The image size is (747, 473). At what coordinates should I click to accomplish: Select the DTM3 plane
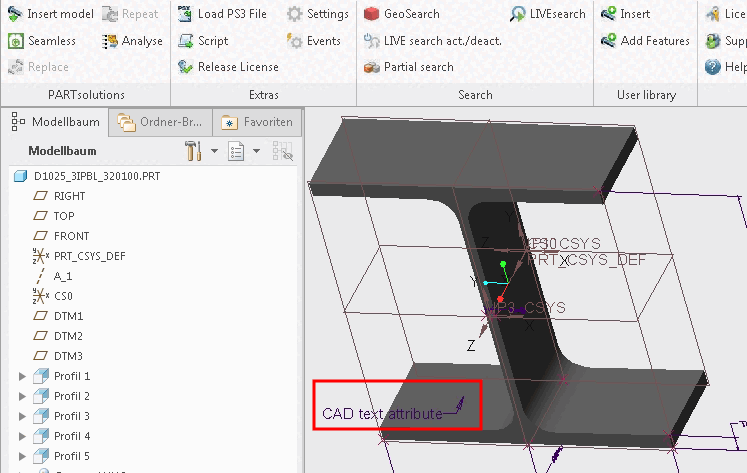68,356
